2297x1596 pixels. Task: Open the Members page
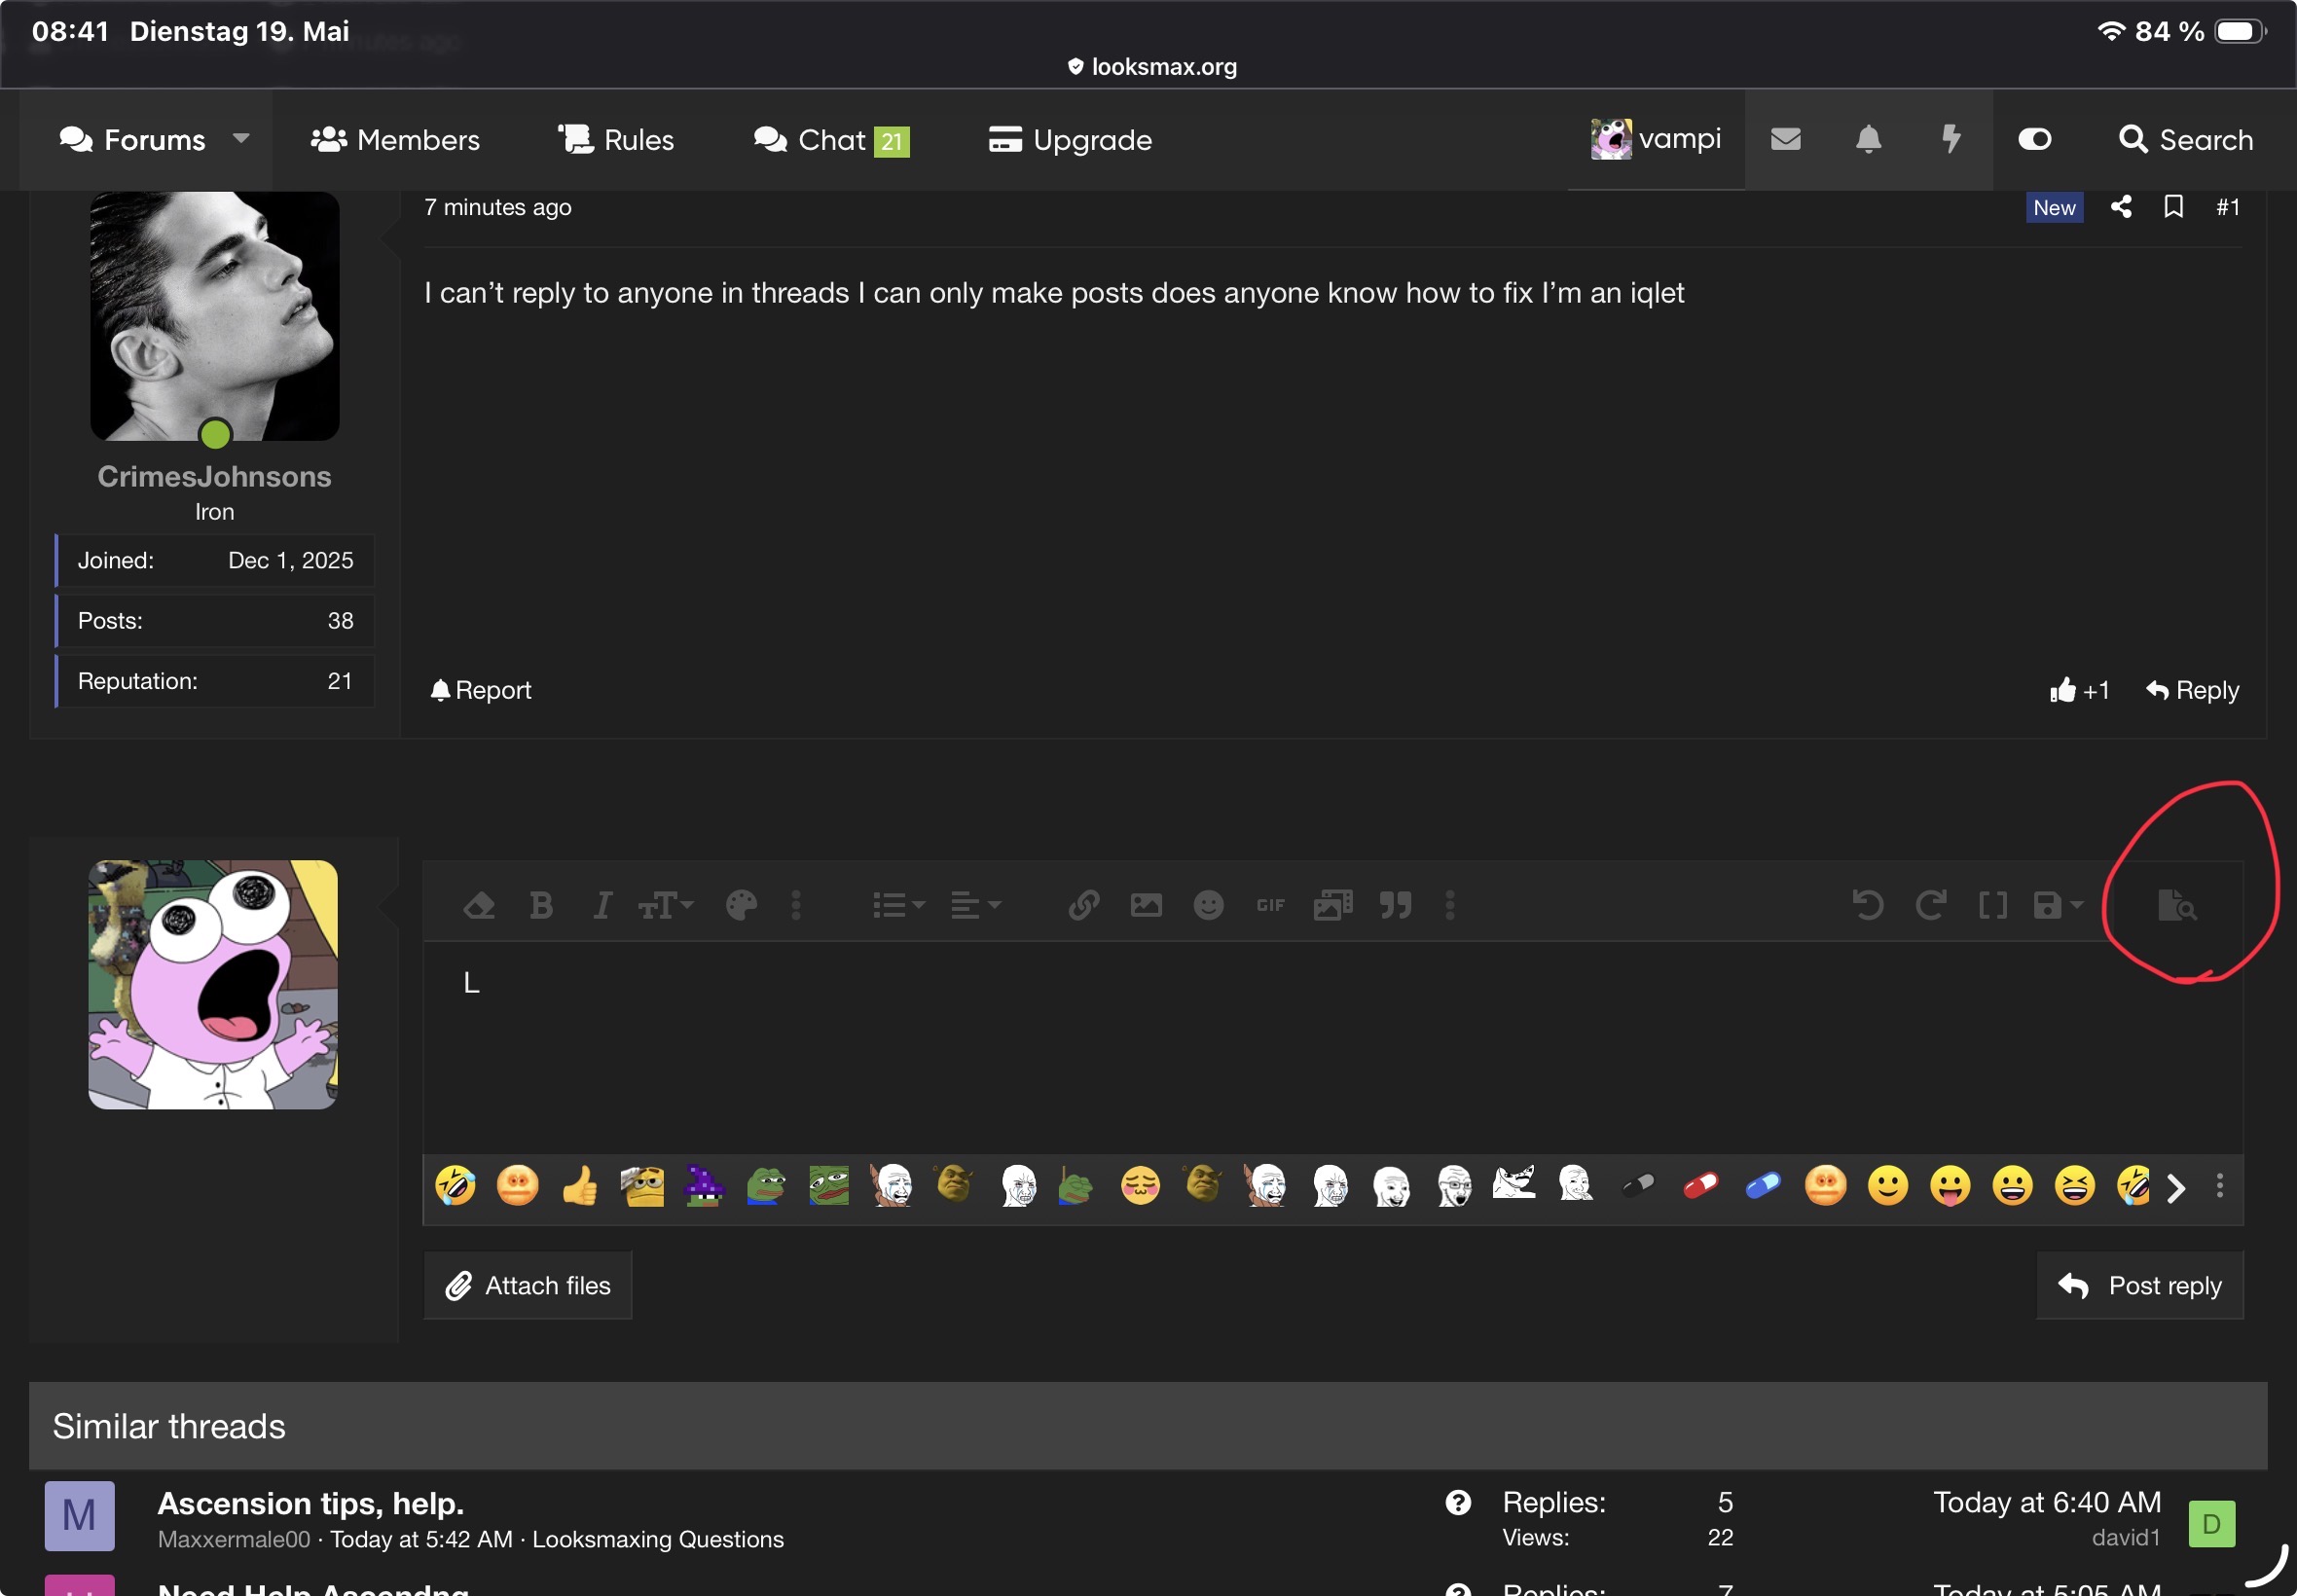[395, 140]
